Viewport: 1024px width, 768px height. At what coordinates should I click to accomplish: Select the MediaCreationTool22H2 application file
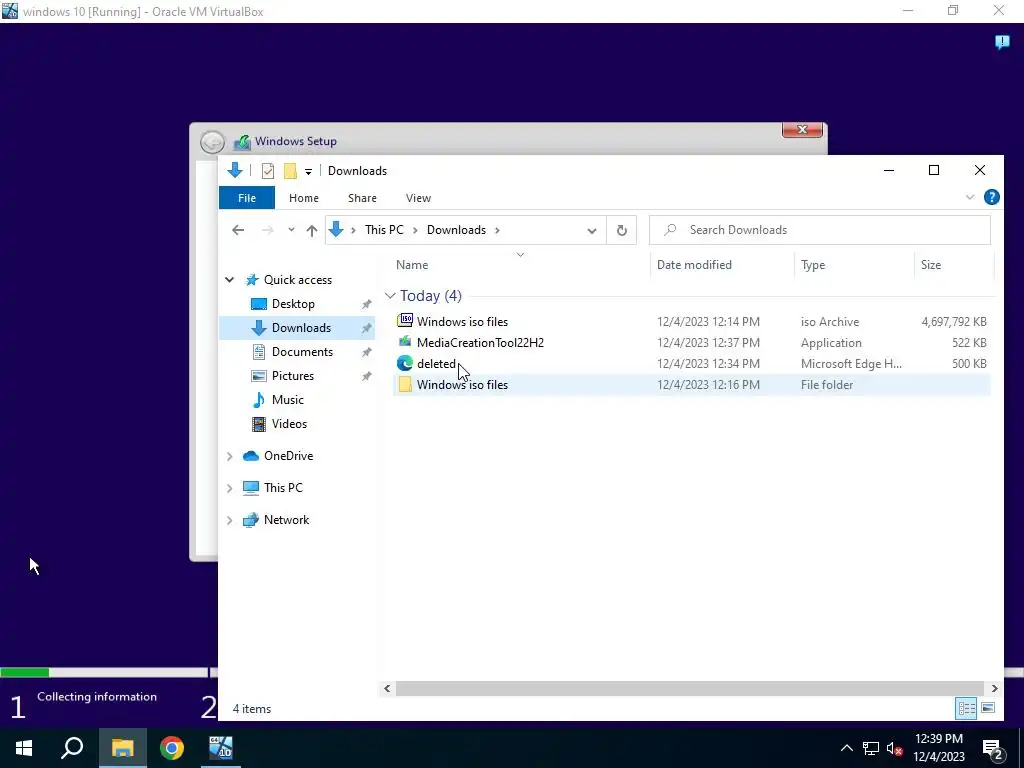(x=692, y=342)
